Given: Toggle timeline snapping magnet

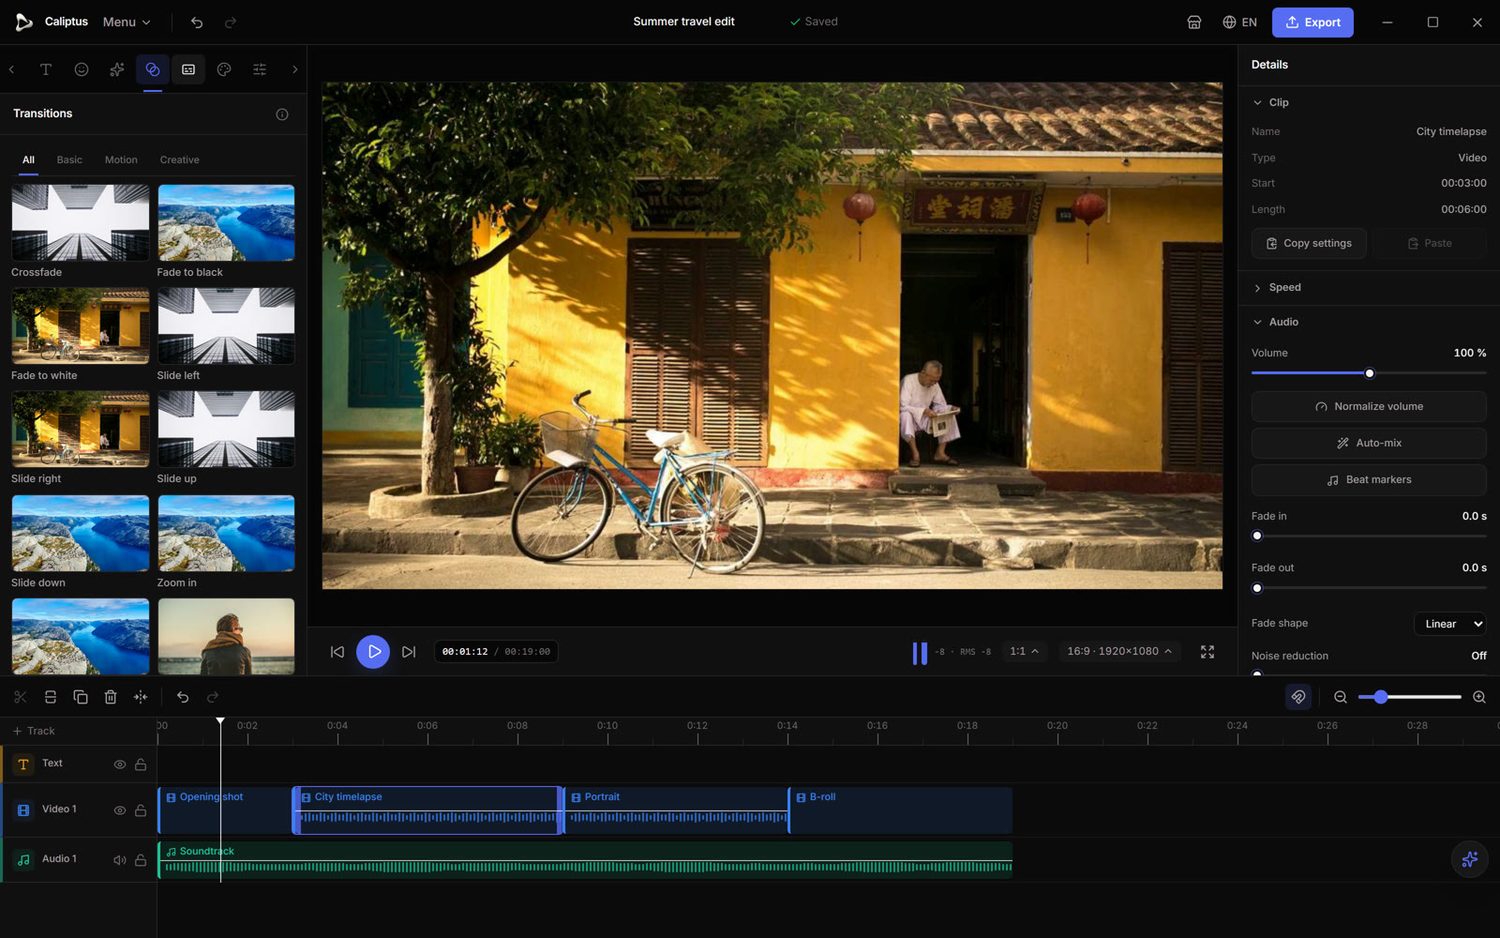Looking at the screenshot, I should (1298, 697).
